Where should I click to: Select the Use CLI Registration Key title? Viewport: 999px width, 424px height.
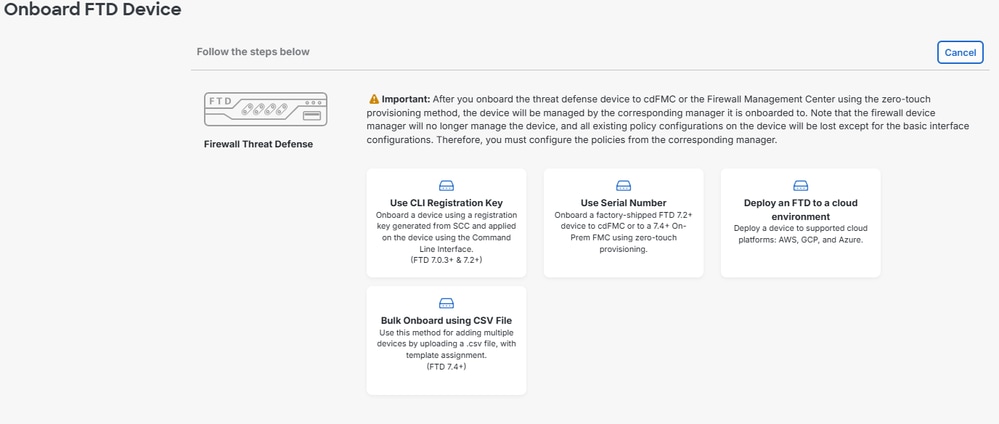point(446,203)
